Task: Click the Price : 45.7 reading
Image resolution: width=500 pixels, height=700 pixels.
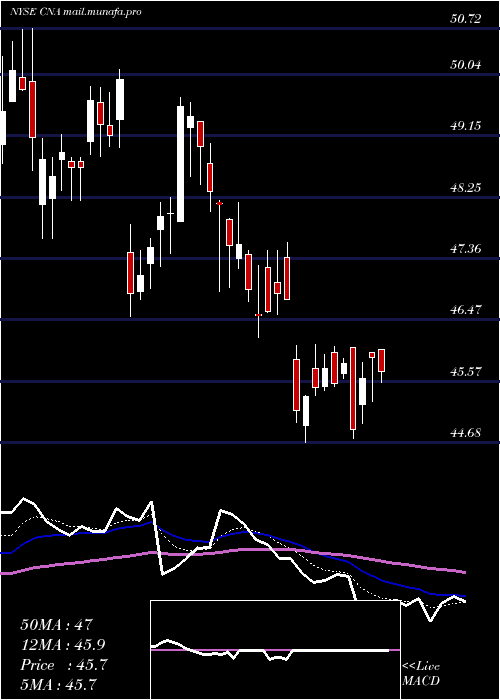Action: pyautogui.click(x=63, y=665)
